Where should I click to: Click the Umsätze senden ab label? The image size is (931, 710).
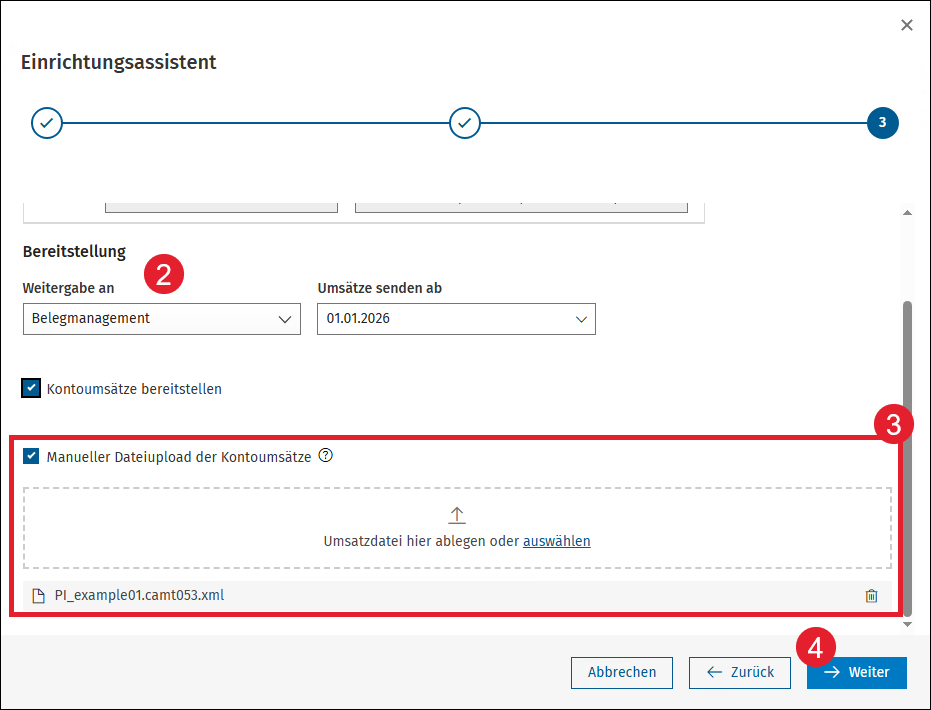[x=379, y=288]
